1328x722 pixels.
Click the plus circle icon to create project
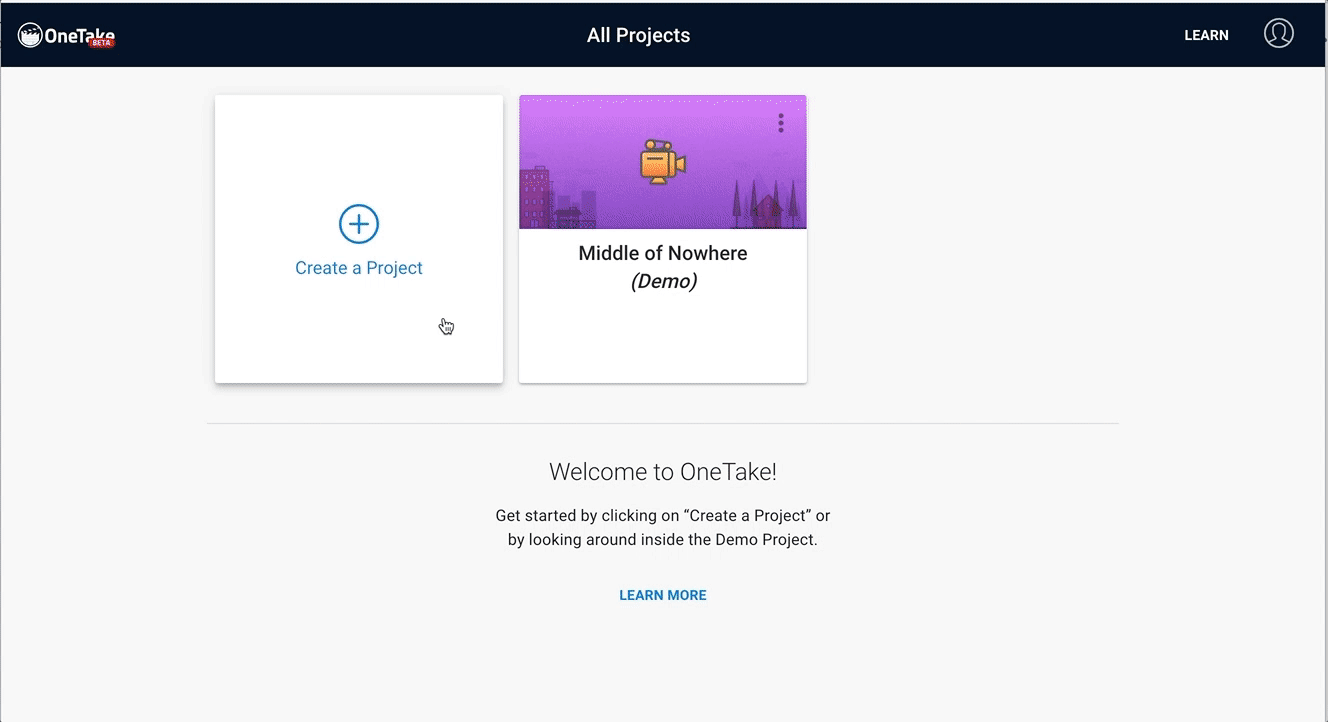[359, 224]
